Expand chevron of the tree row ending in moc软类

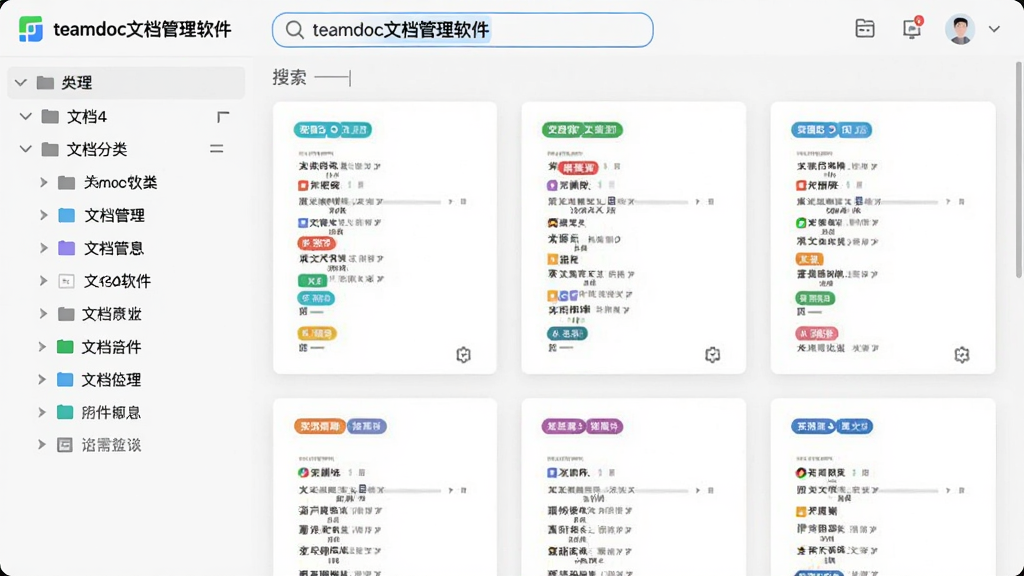point(43,182)
